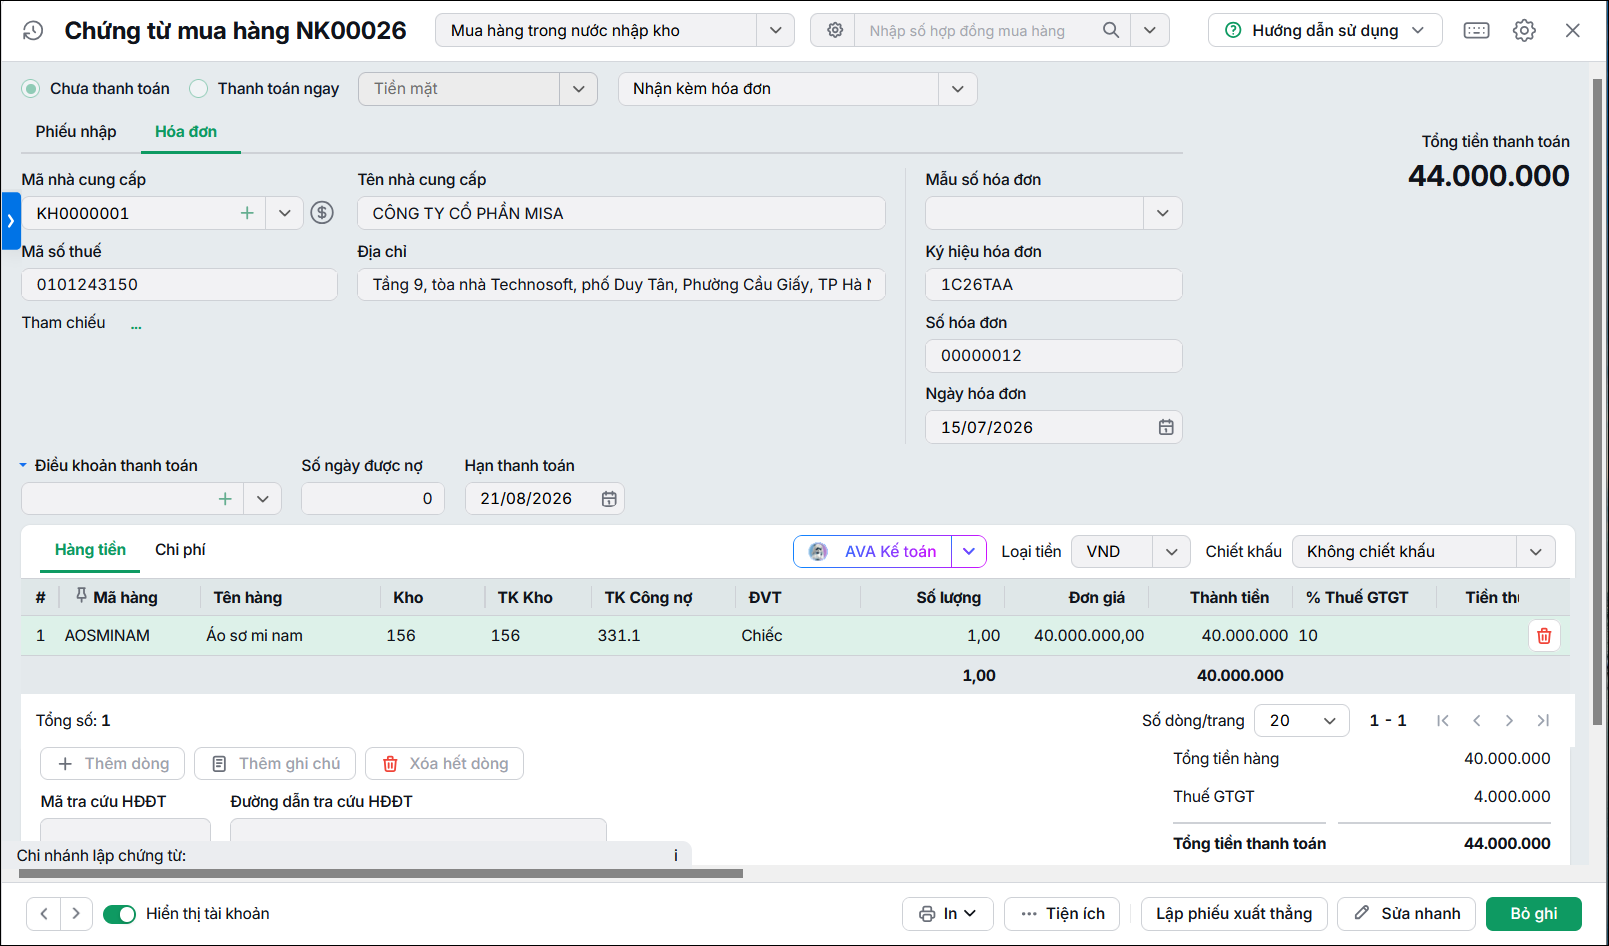The image size is (1609, 946).
Task: Click the contract search settings gear
Action: click(835, 31)
